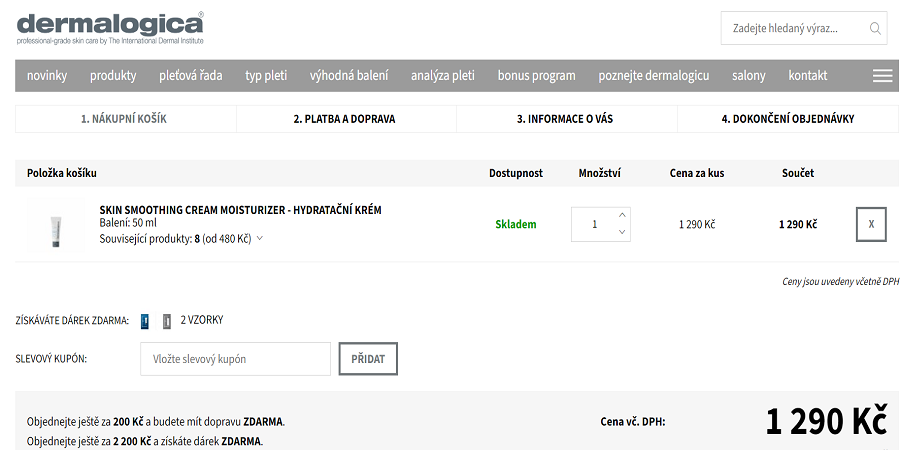Screen dimensions: 900x450
Task: Click the product thumbnail image
Action: (55, 226)
